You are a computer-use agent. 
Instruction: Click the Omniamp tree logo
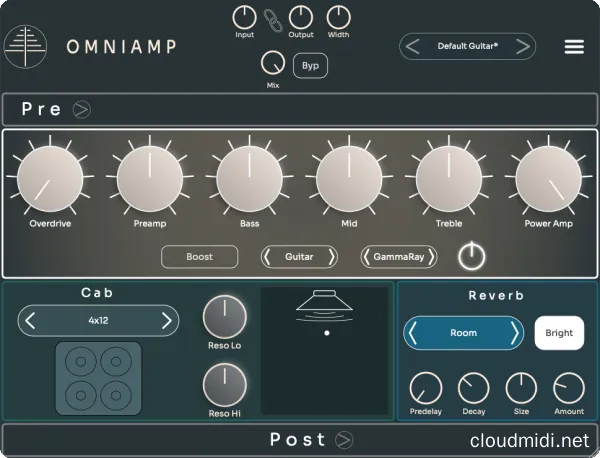(x=26, y=46)
